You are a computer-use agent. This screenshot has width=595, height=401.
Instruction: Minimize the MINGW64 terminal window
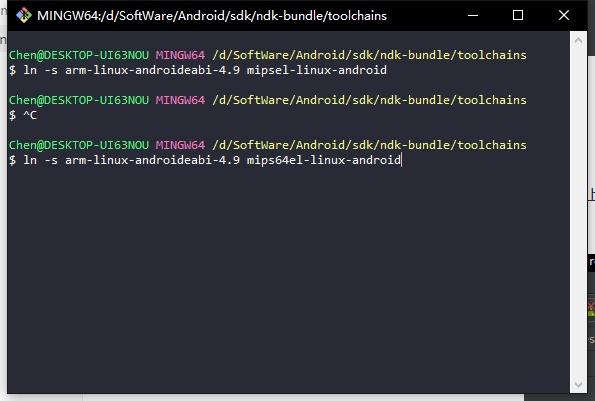[x=473, y=16]
